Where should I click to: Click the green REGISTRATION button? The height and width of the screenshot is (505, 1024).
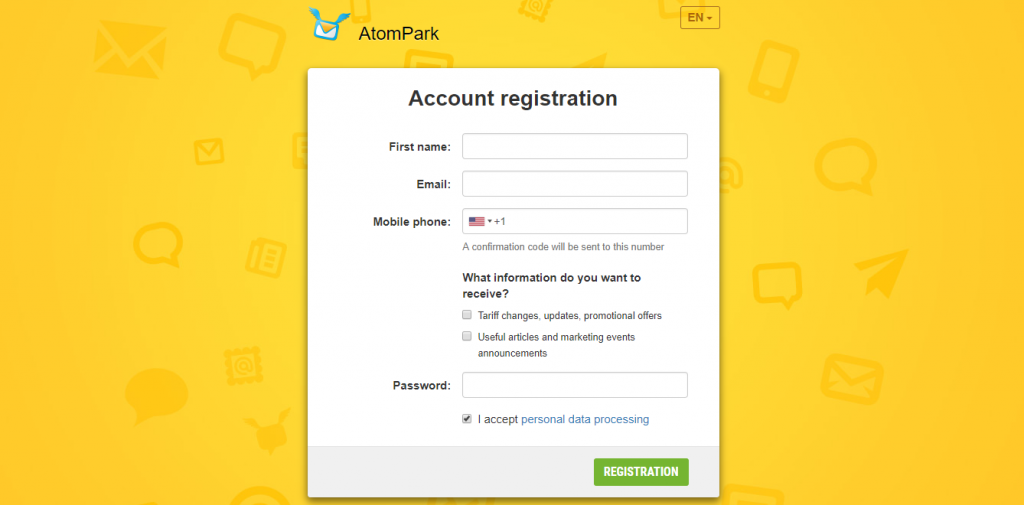(x=641, y=472)
